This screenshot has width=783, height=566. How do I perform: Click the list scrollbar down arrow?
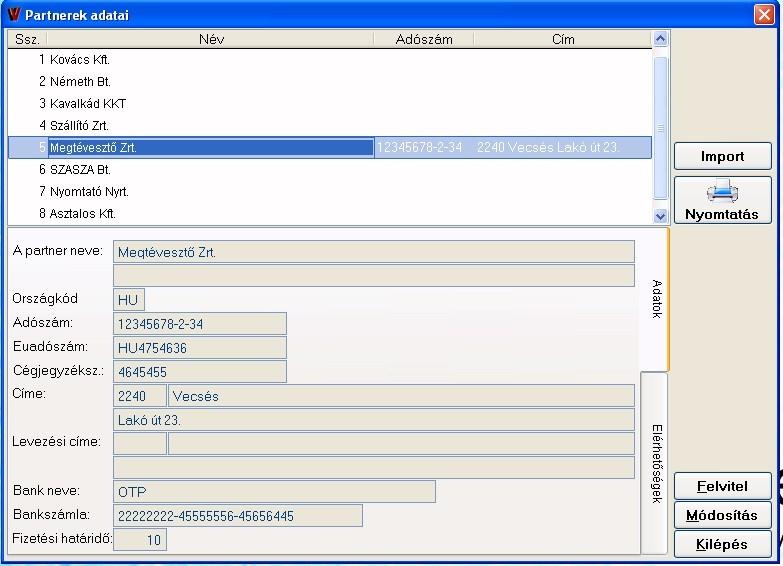660,216
